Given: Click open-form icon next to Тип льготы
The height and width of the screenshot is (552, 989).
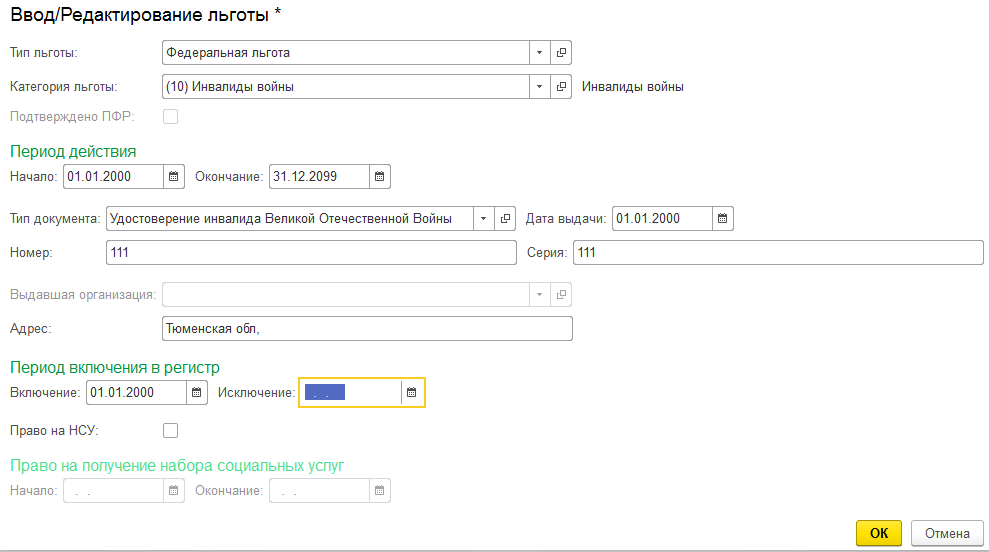Looking at the screenshot, I should pos(561,53).
